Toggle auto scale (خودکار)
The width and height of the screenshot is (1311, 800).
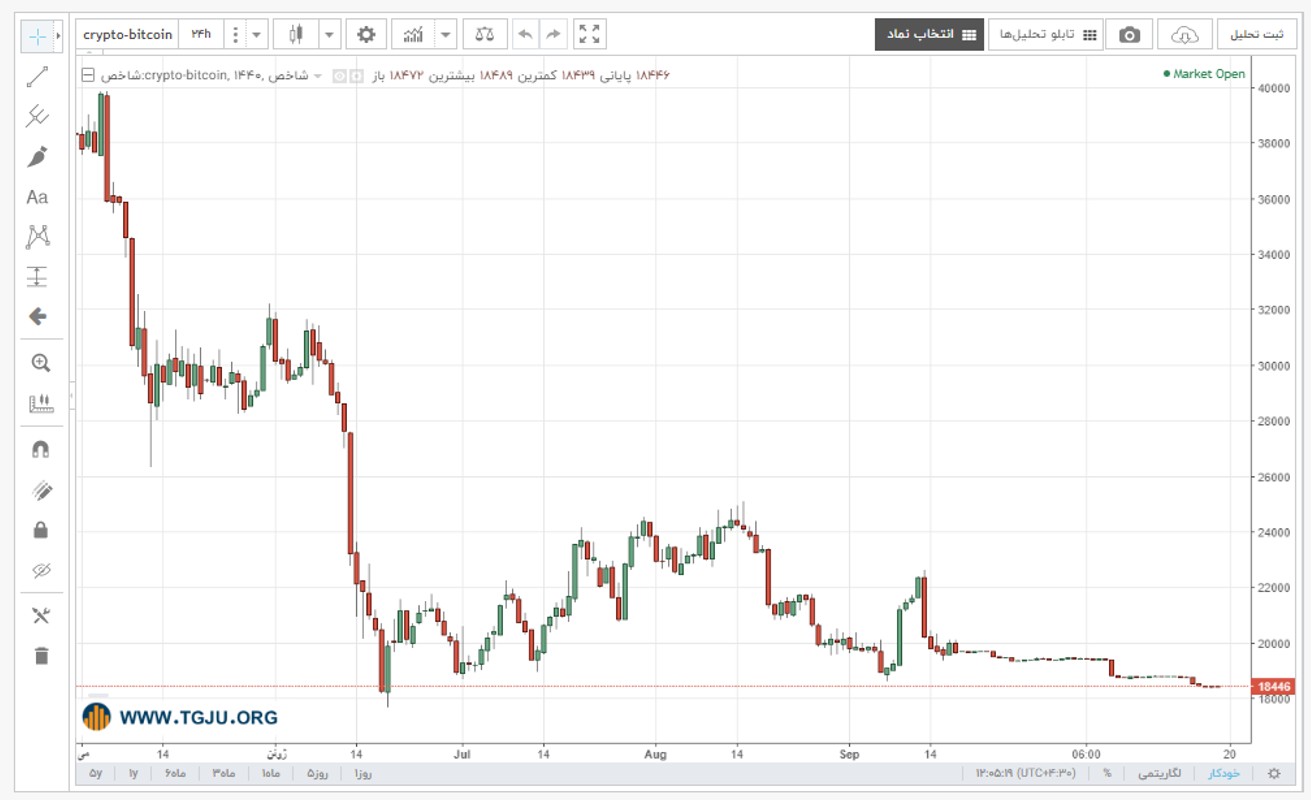[1224, 773]
